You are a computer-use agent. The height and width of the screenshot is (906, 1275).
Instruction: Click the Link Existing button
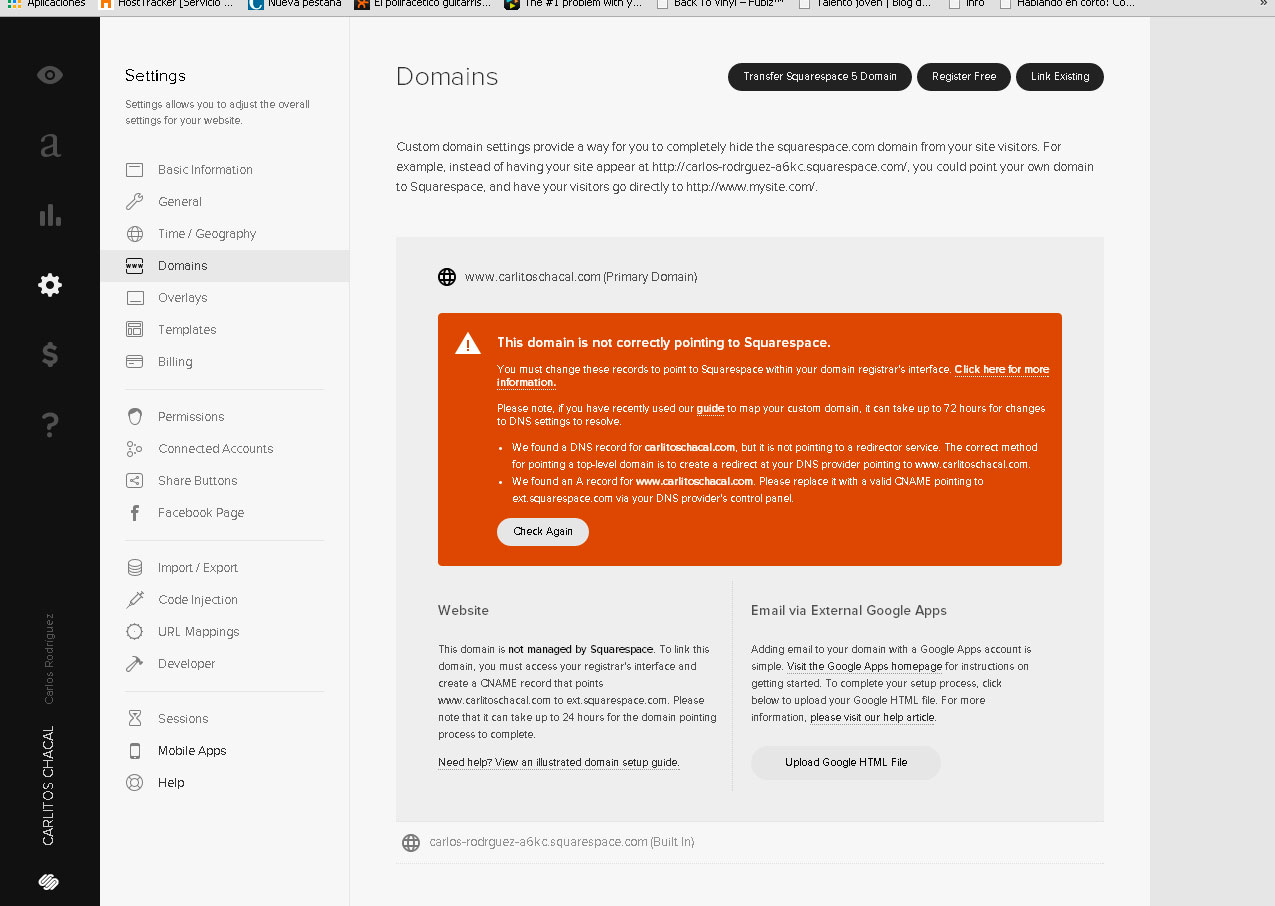tap(1060, 77)
